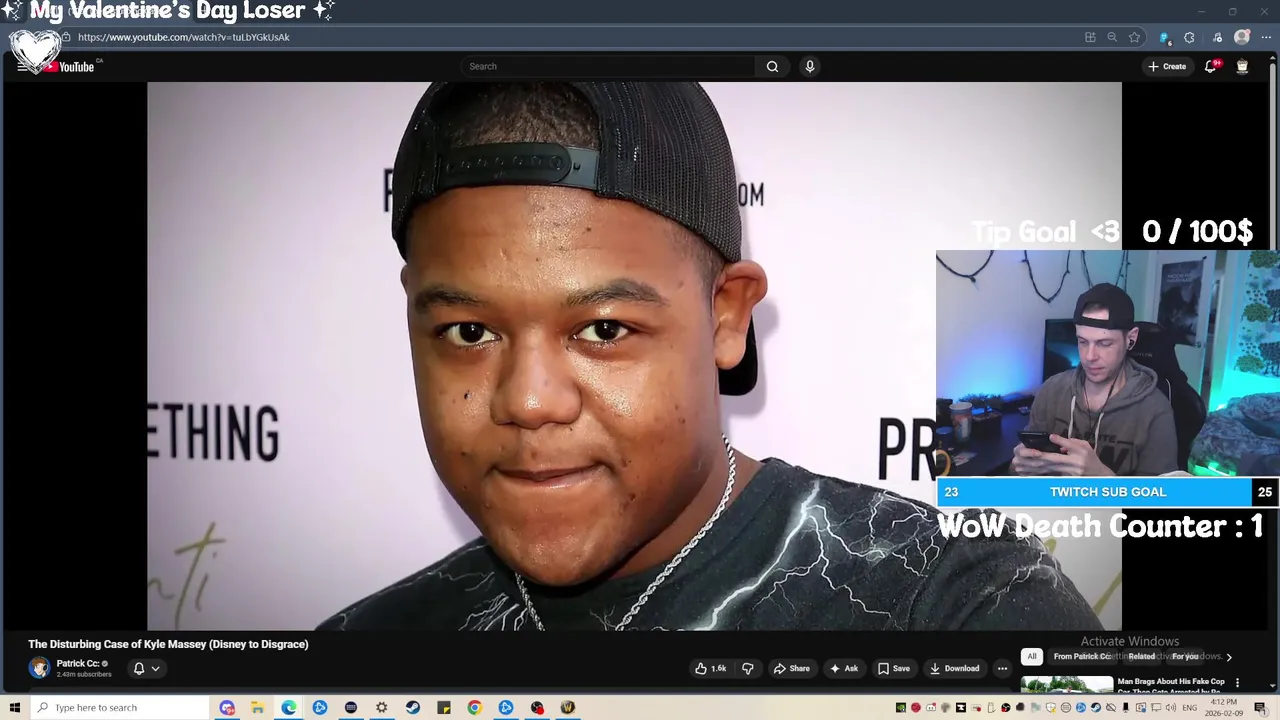Open World of Warcraft taskbar icon
Image resolution: width=1280 pixels, height=720 pixels.
pyautogui.click(x=568, y=707)
